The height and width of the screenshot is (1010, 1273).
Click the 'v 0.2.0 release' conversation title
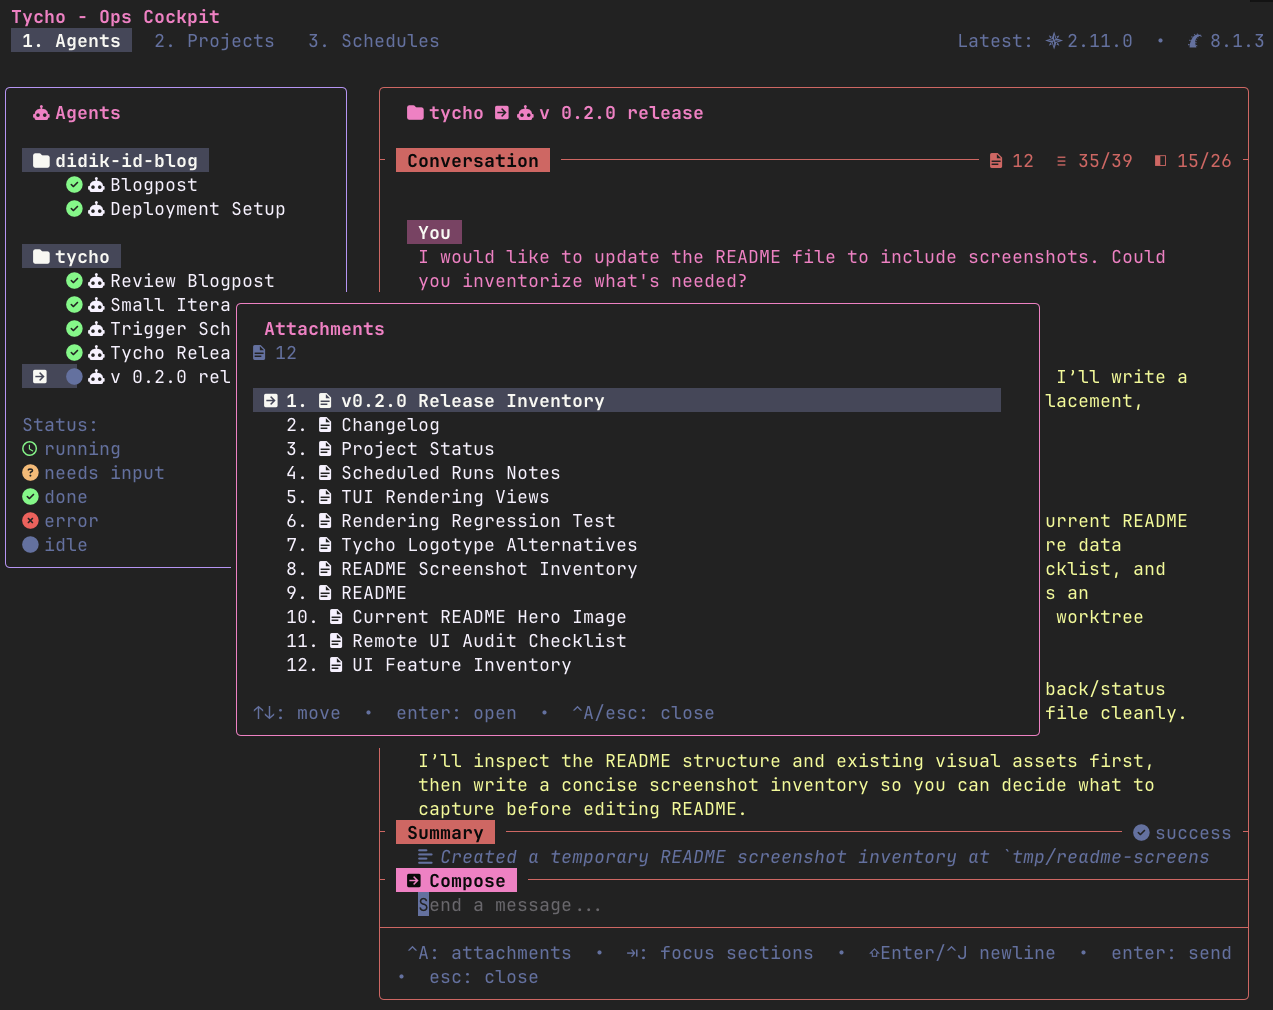(x=621, y=113)
